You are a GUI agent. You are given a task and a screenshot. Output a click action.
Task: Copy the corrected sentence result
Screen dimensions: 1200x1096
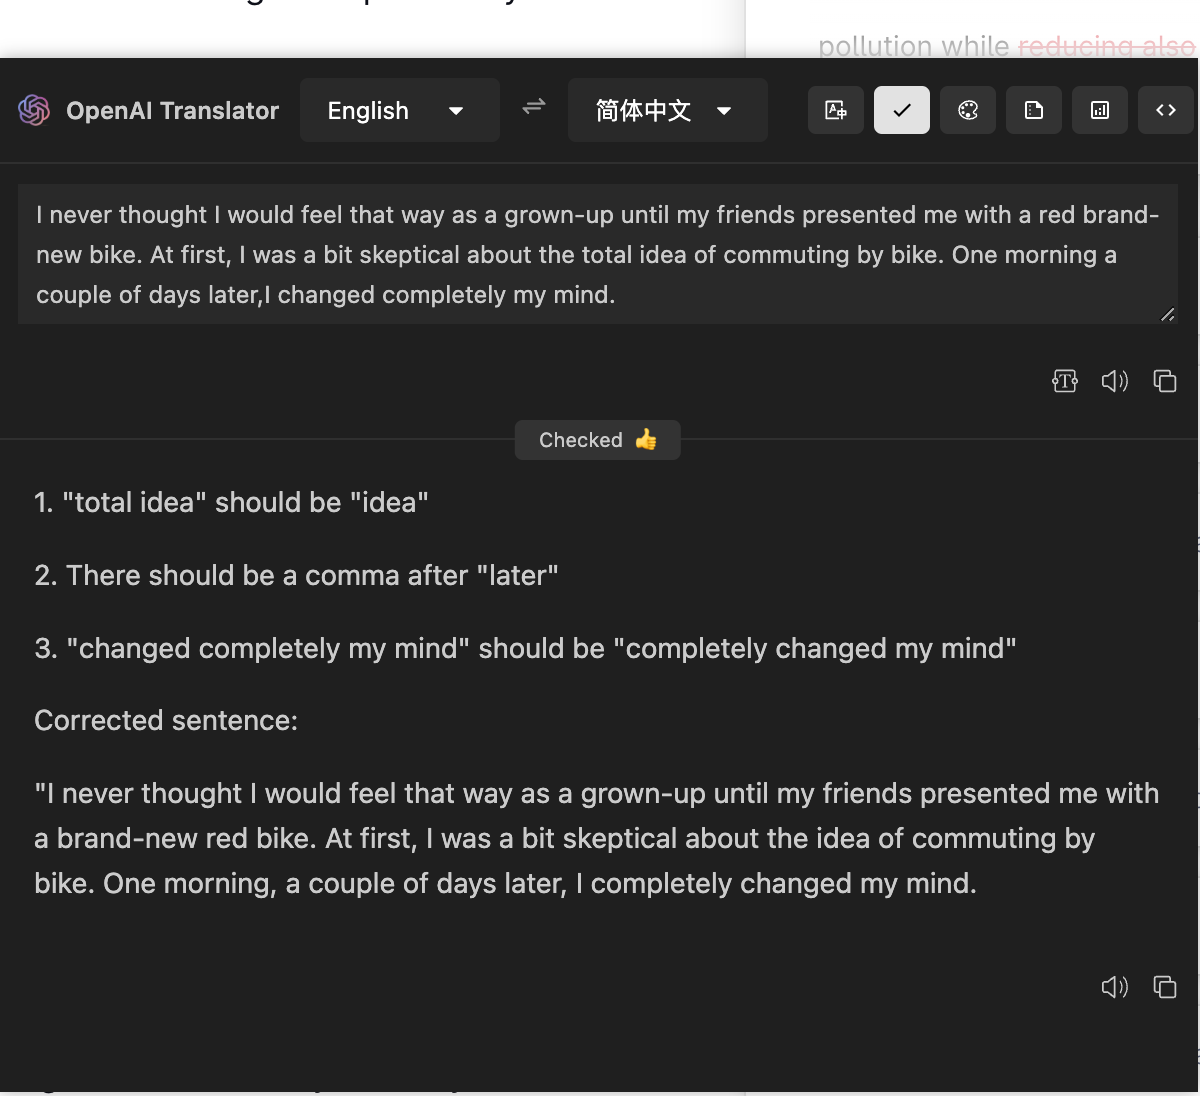click(1165, 987)
